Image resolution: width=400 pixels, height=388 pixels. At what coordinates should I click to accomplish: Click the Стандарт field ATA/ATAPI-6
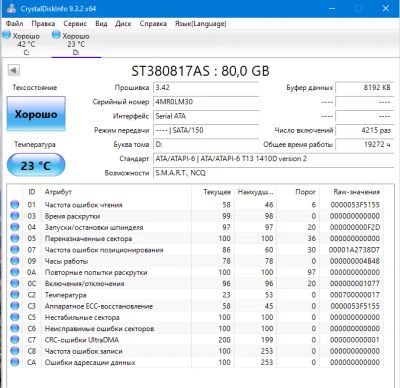(x=273, y=159)
